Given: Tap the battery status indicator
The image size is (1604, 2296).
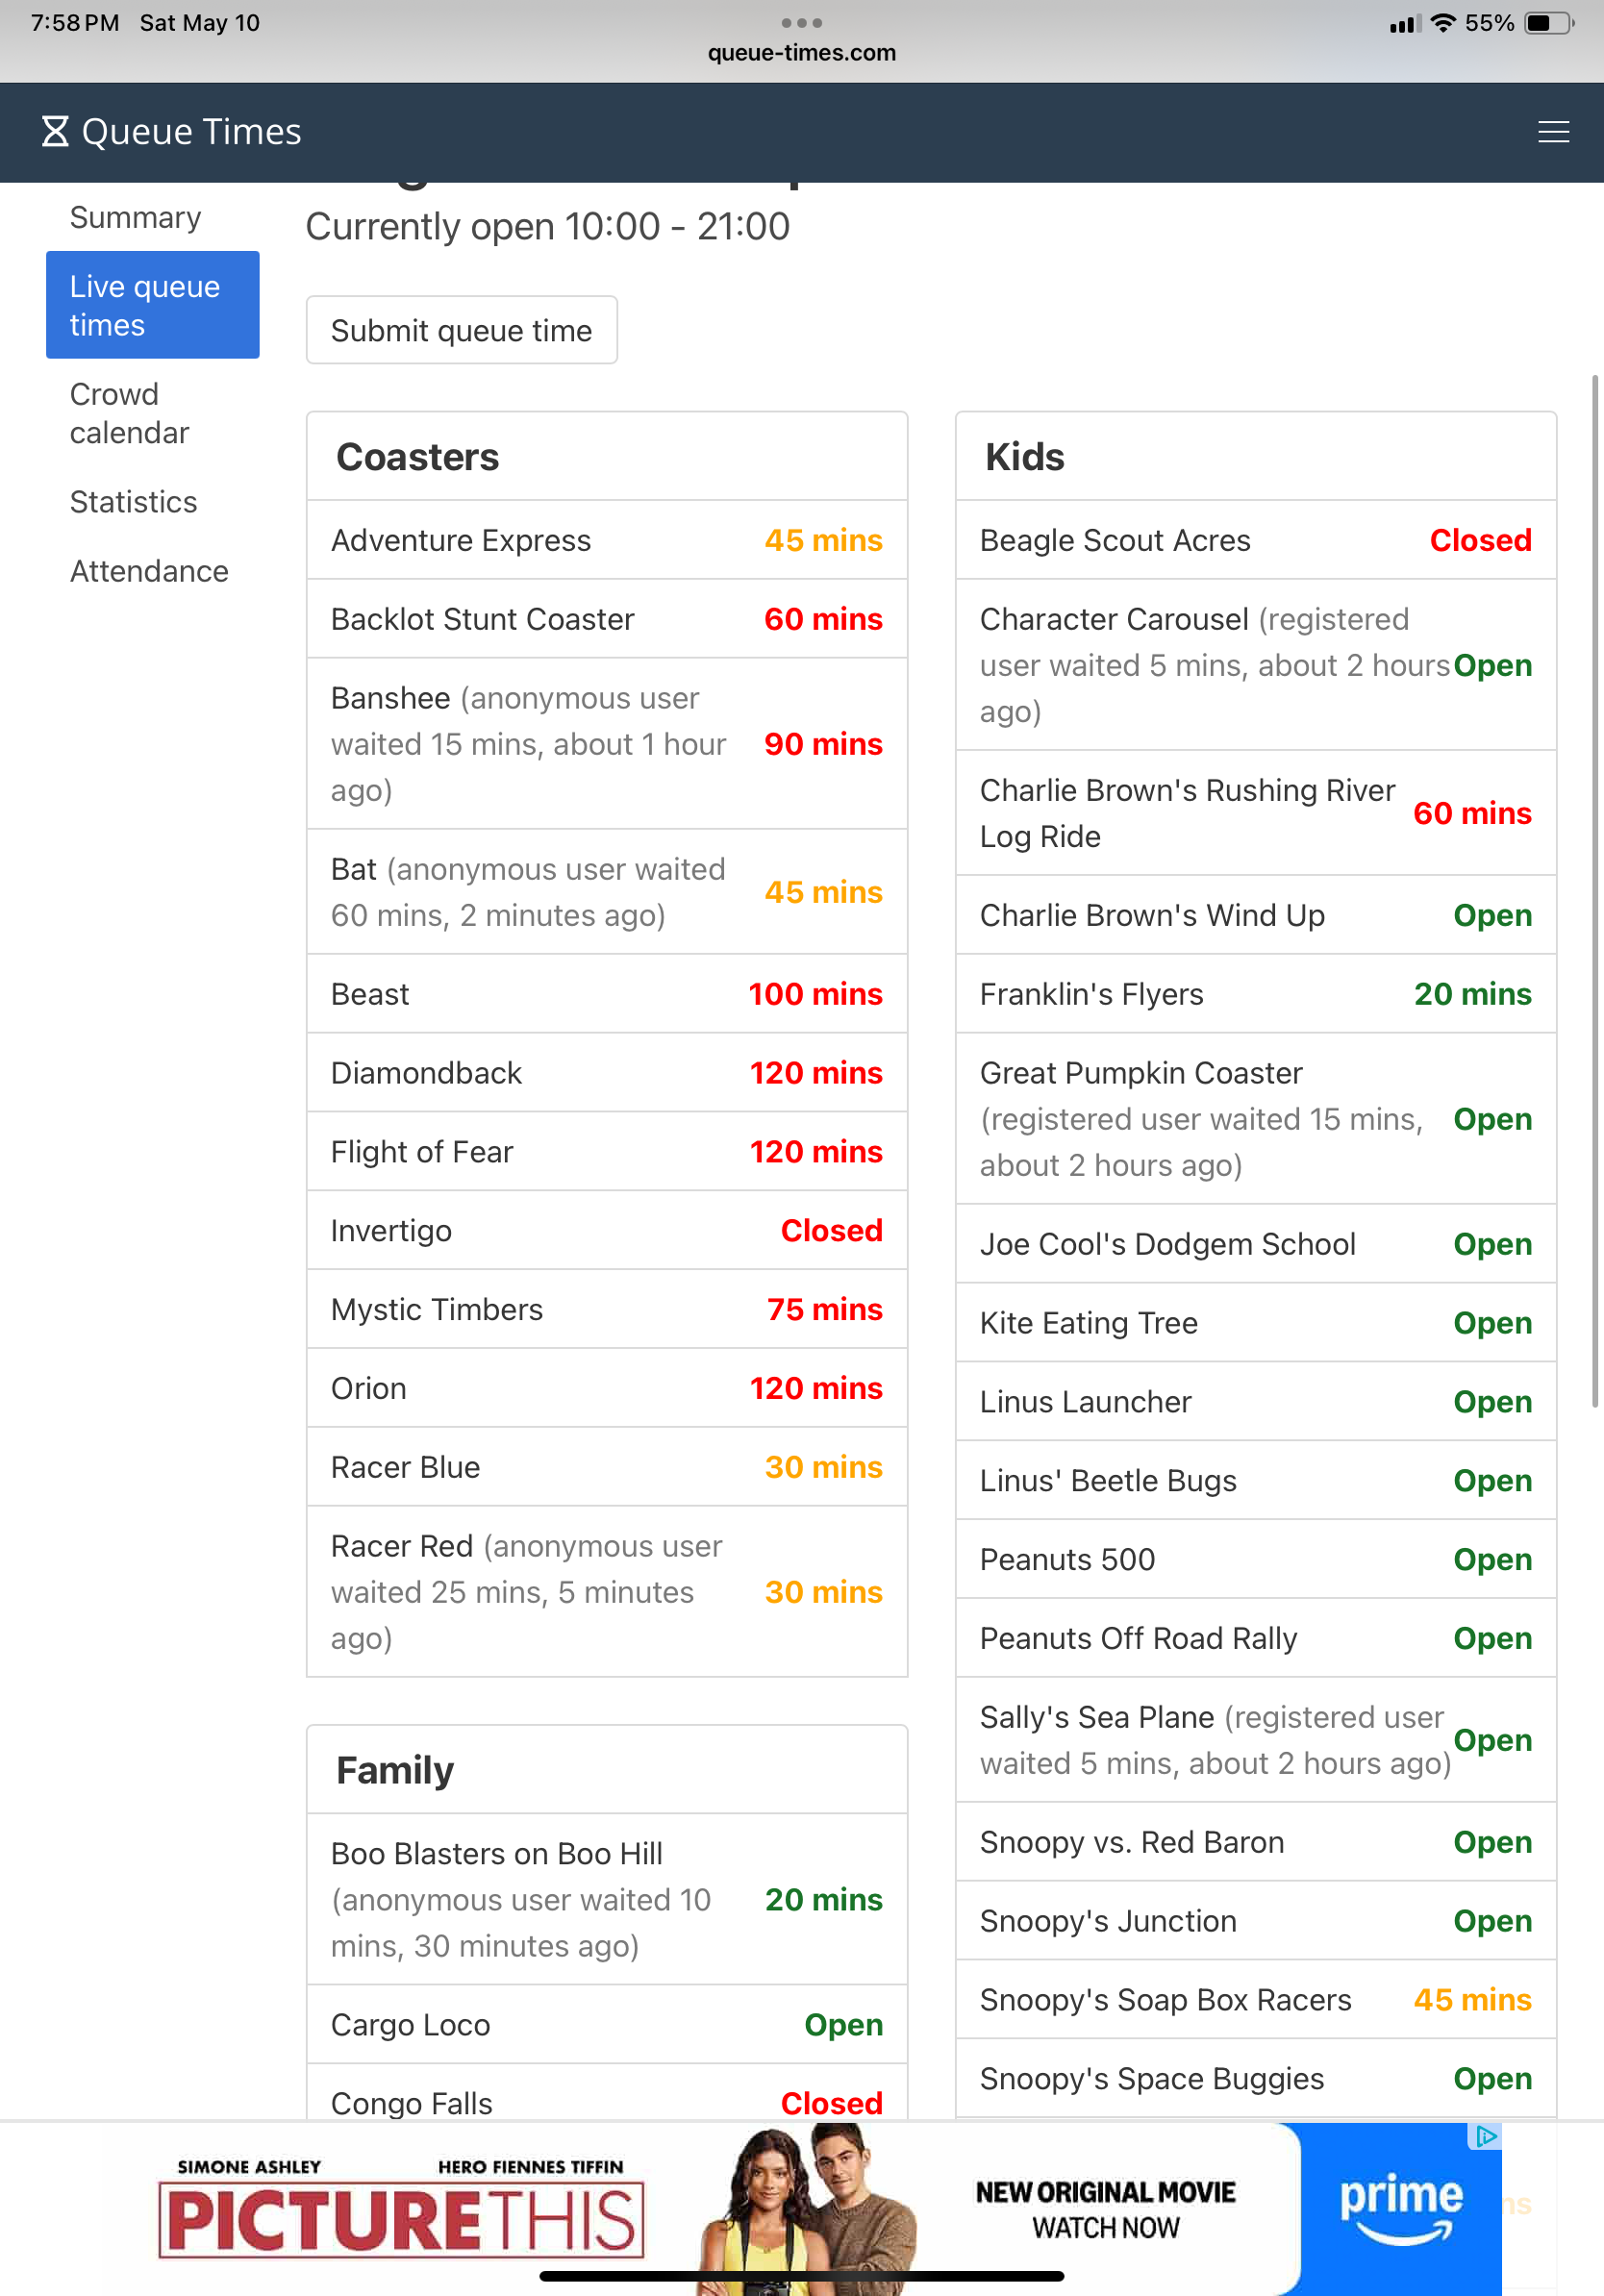Looking at the screenshot, I should (1548, 23).
